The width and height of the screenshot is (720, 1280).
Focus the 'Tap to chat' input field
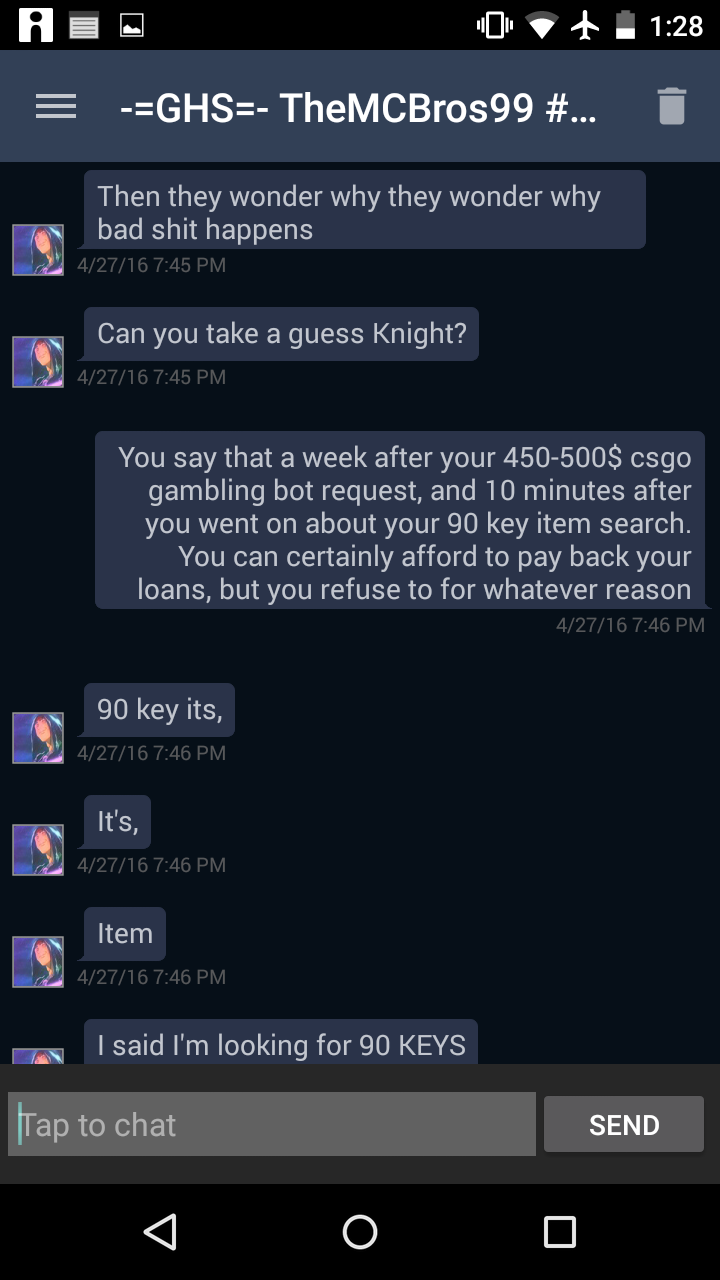click(x=272, y=1125)
